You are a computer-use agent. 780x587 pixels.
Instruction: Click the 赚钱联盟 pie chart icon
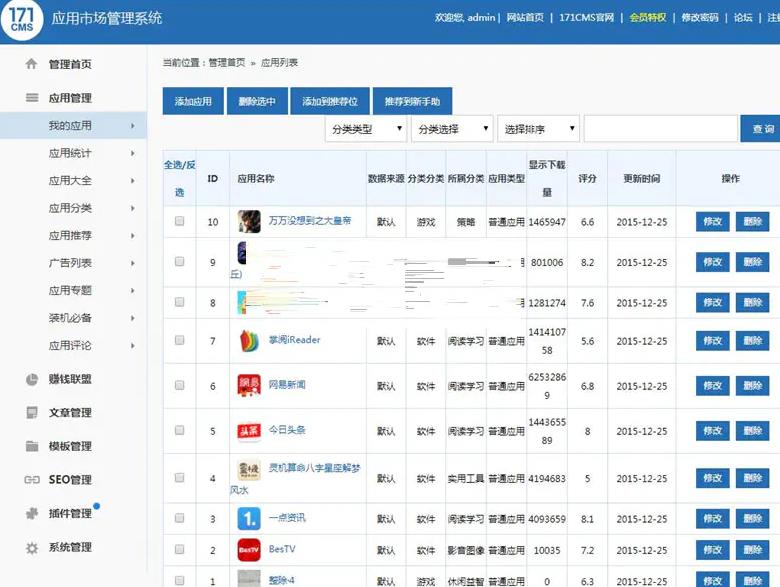tap(31, 379)
